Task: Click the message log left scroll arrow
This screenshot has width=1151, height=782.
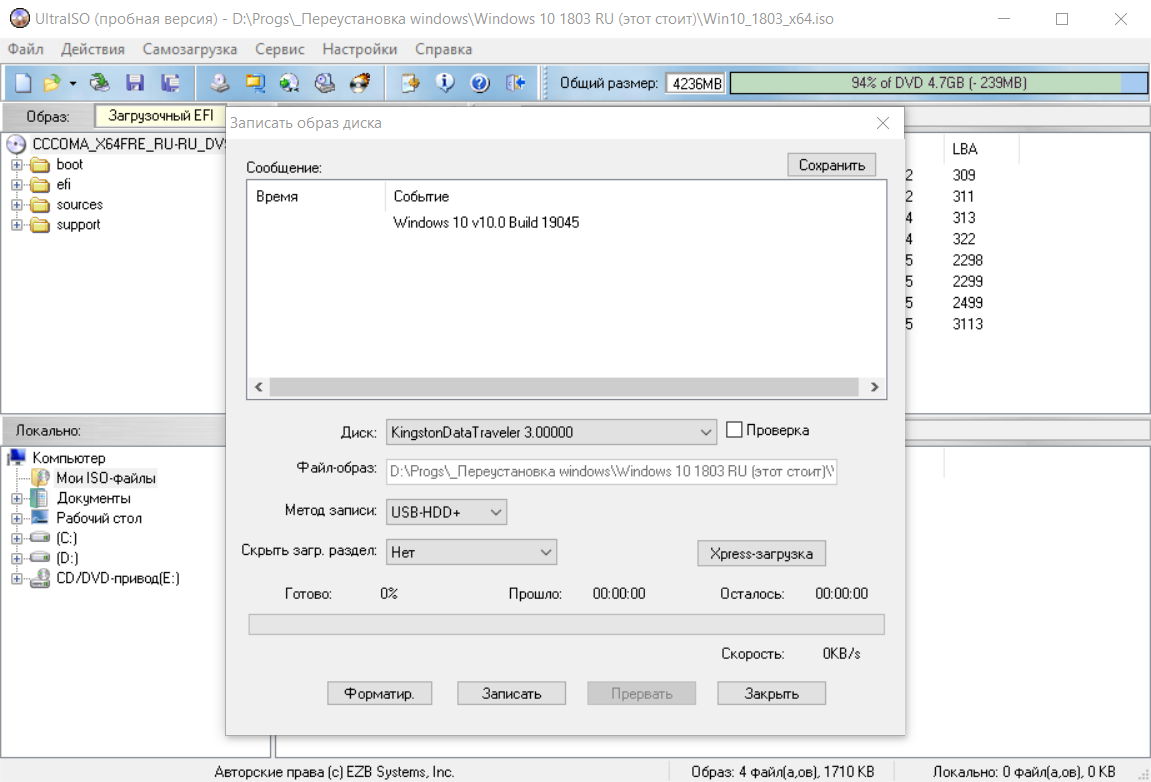Action: (x=258, y=387)
